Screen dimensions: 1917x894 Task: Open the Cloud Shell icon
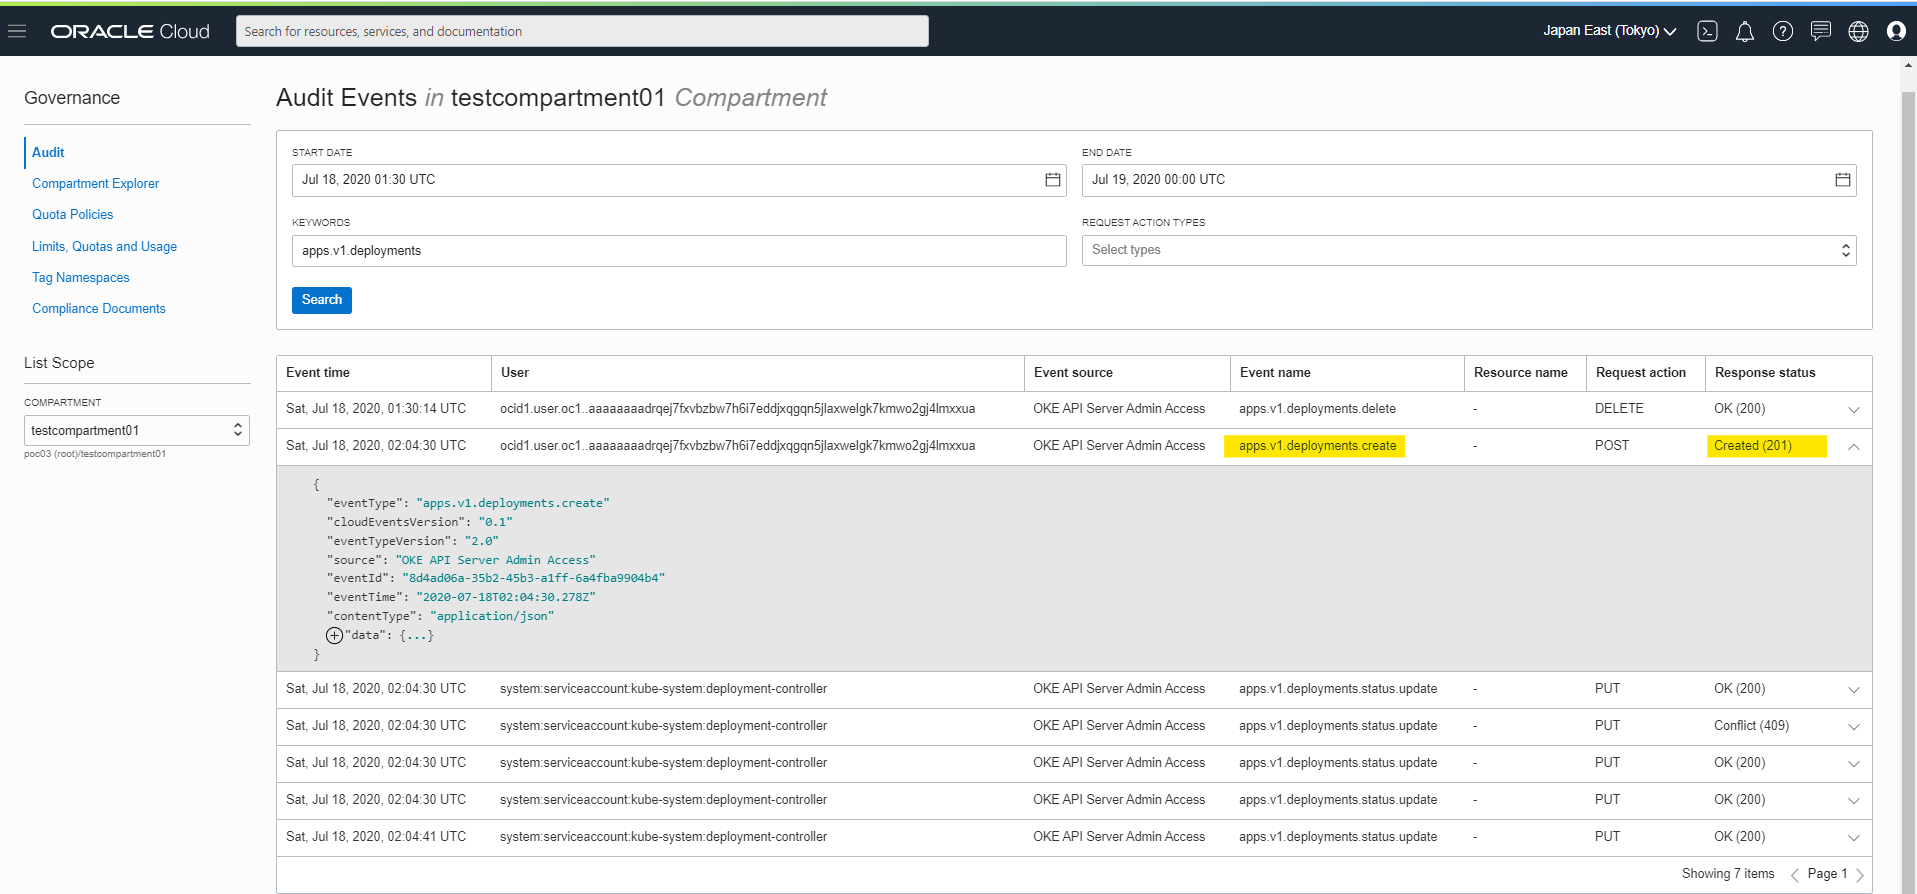[1708, 31]
